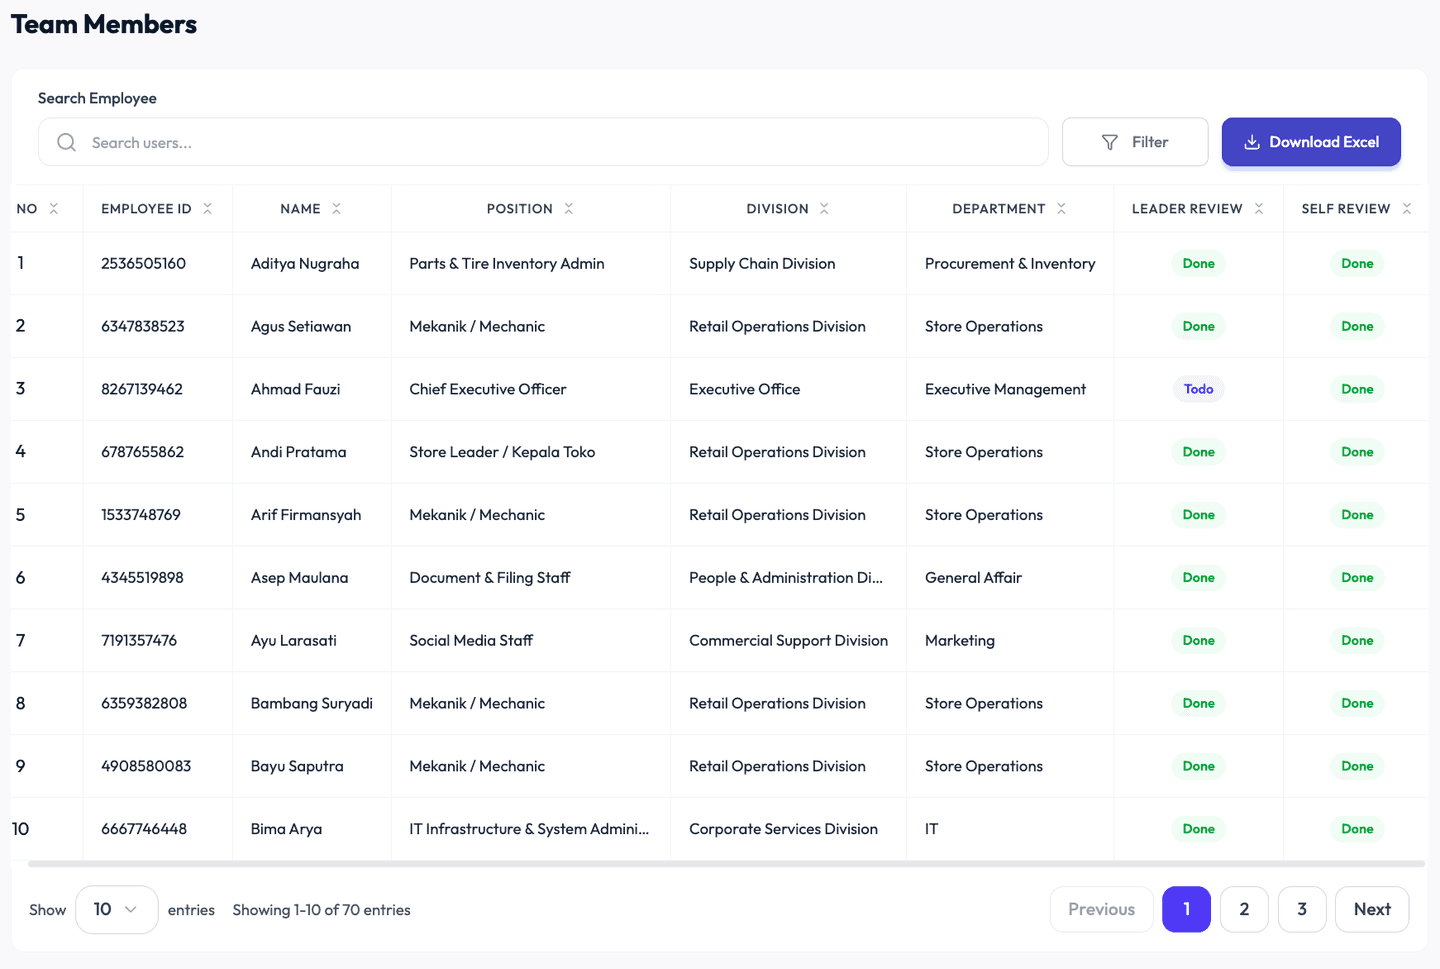Screen dimensions: 1440x969
Task: Click the Filter button
Action: click(1135, 142)
